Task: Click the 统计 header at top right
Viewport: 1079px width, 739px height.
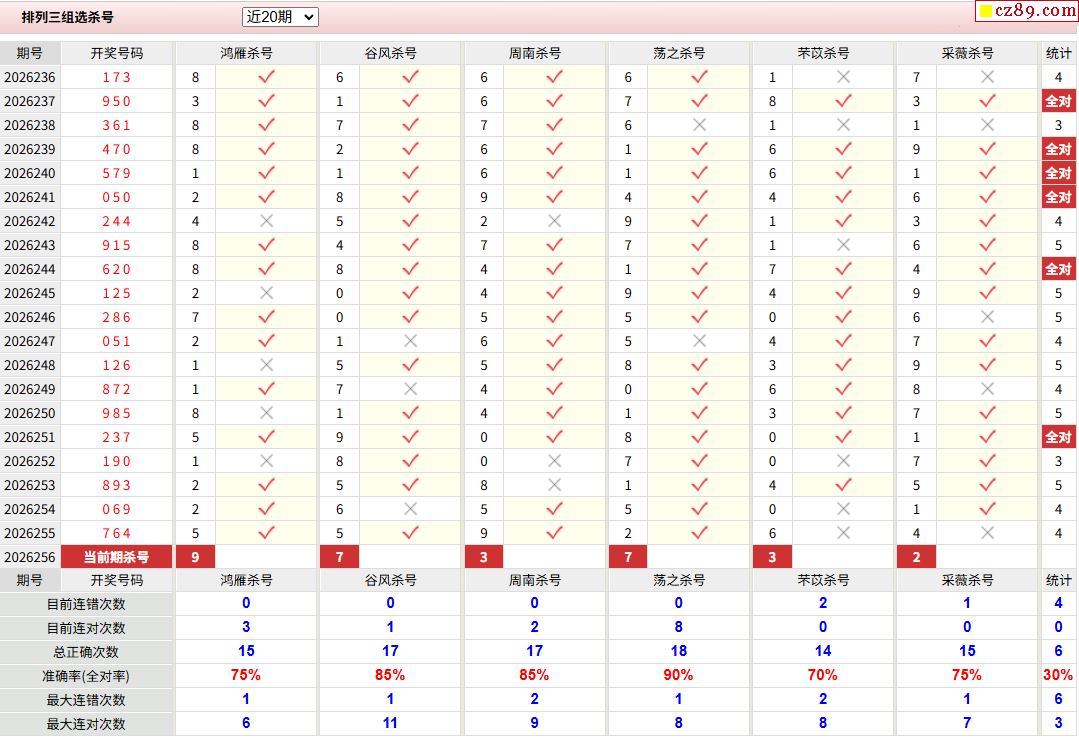Action: click(x=1058, y=53)
